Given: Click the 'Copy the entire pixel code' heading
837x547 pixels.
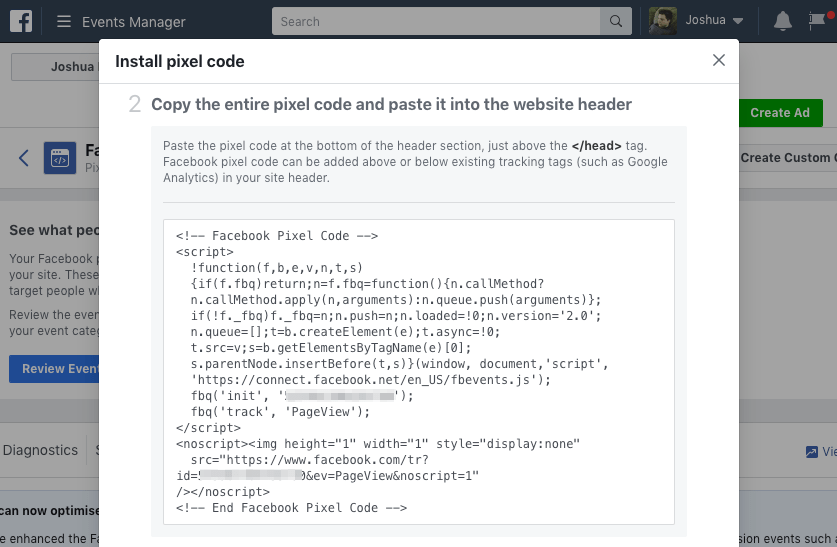Looking at the screenshot, I should tap(391, 104).
